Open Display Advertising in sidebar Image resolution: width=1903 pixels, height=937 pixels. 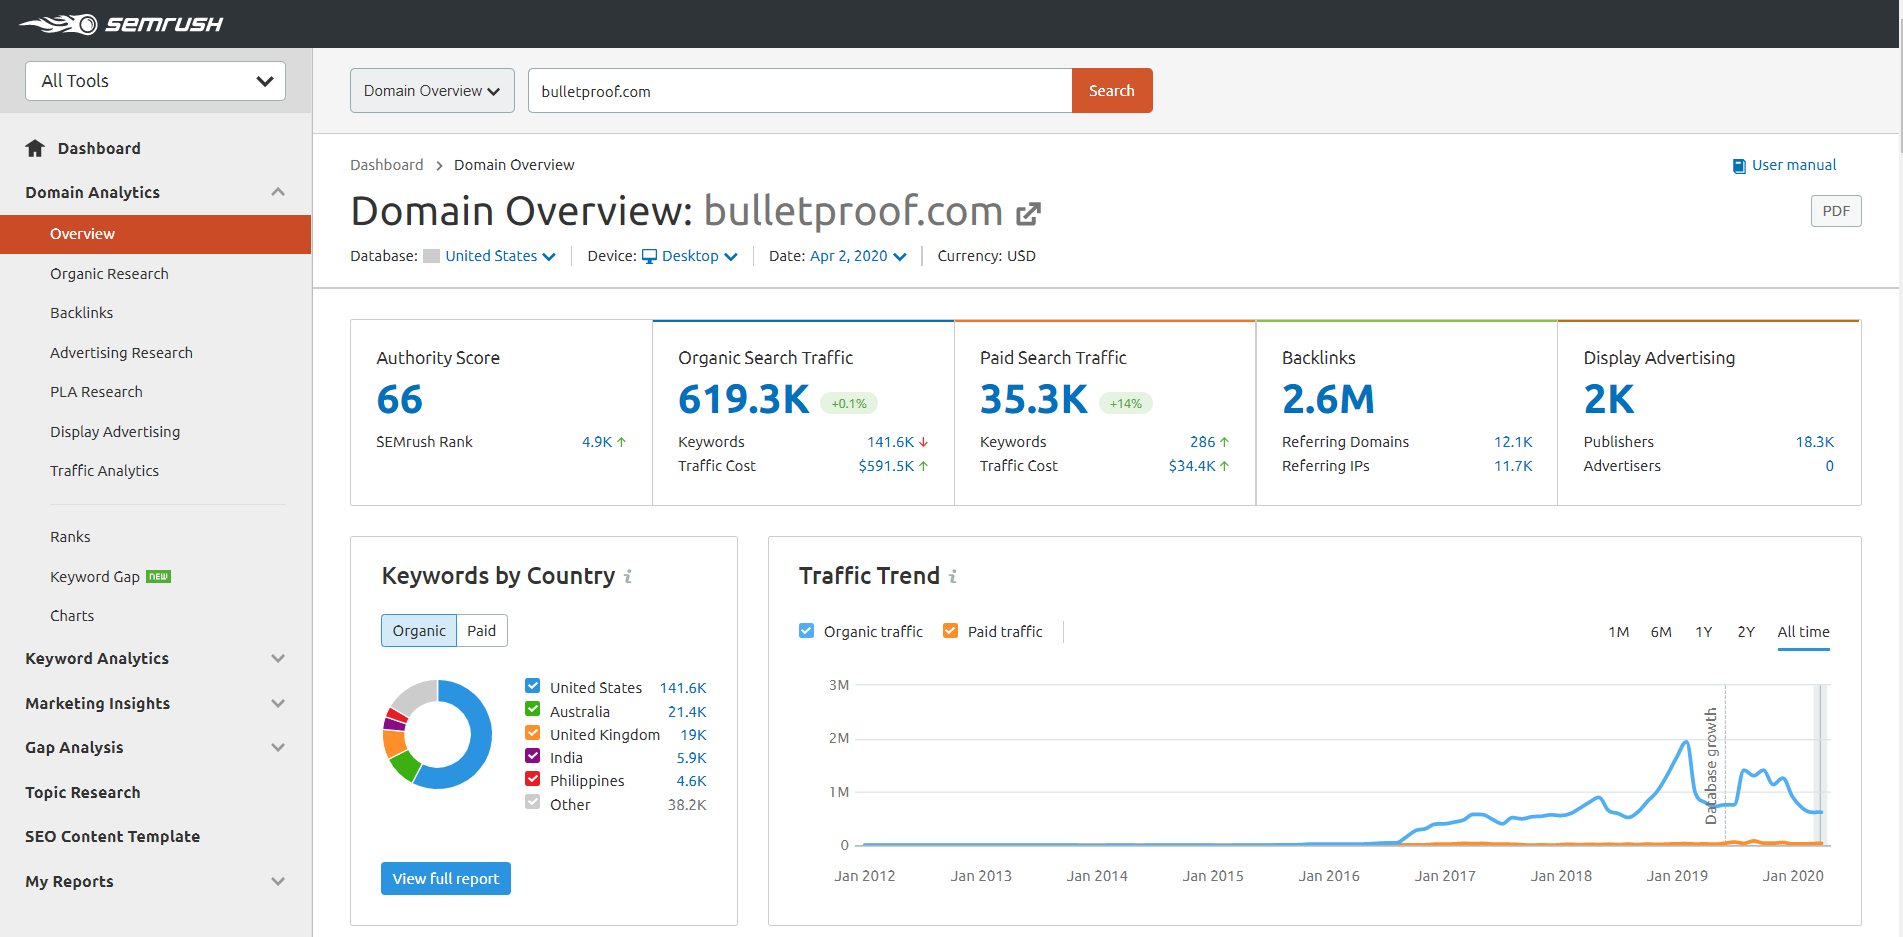coord(115,432)
